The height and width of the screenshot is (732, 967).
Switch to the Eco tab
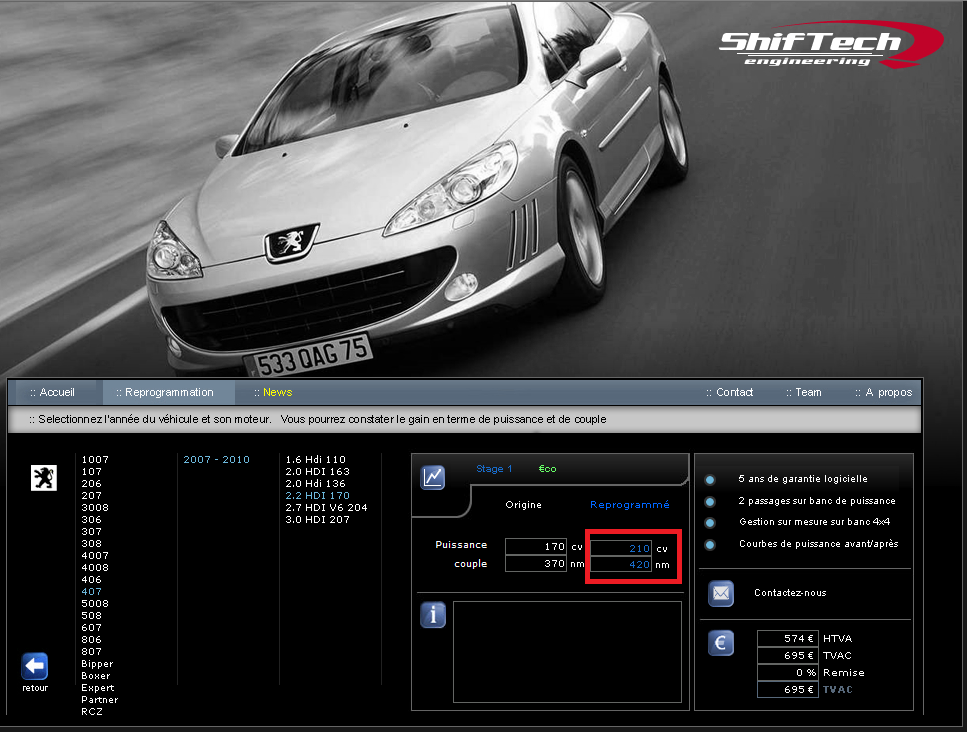(547, 469)
